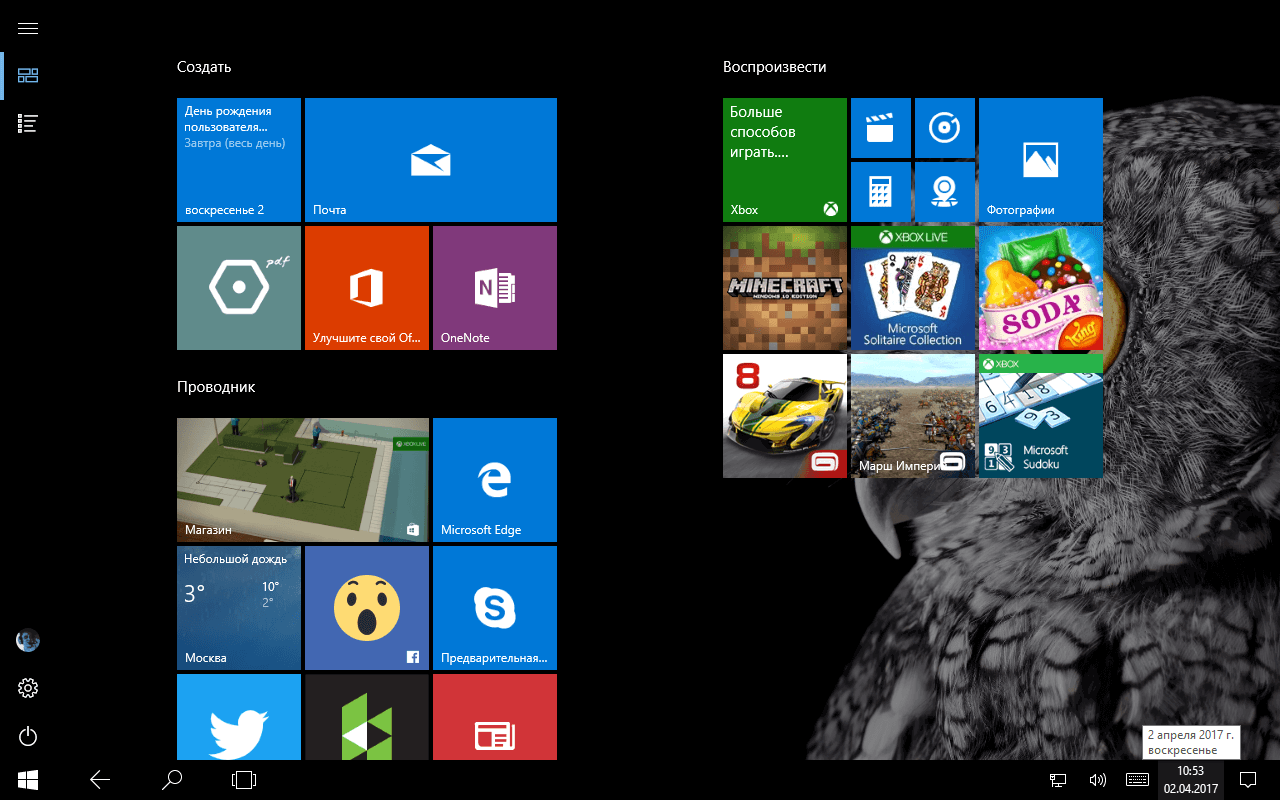Open the Asphalt 8 racing tile

pos(785,416)
